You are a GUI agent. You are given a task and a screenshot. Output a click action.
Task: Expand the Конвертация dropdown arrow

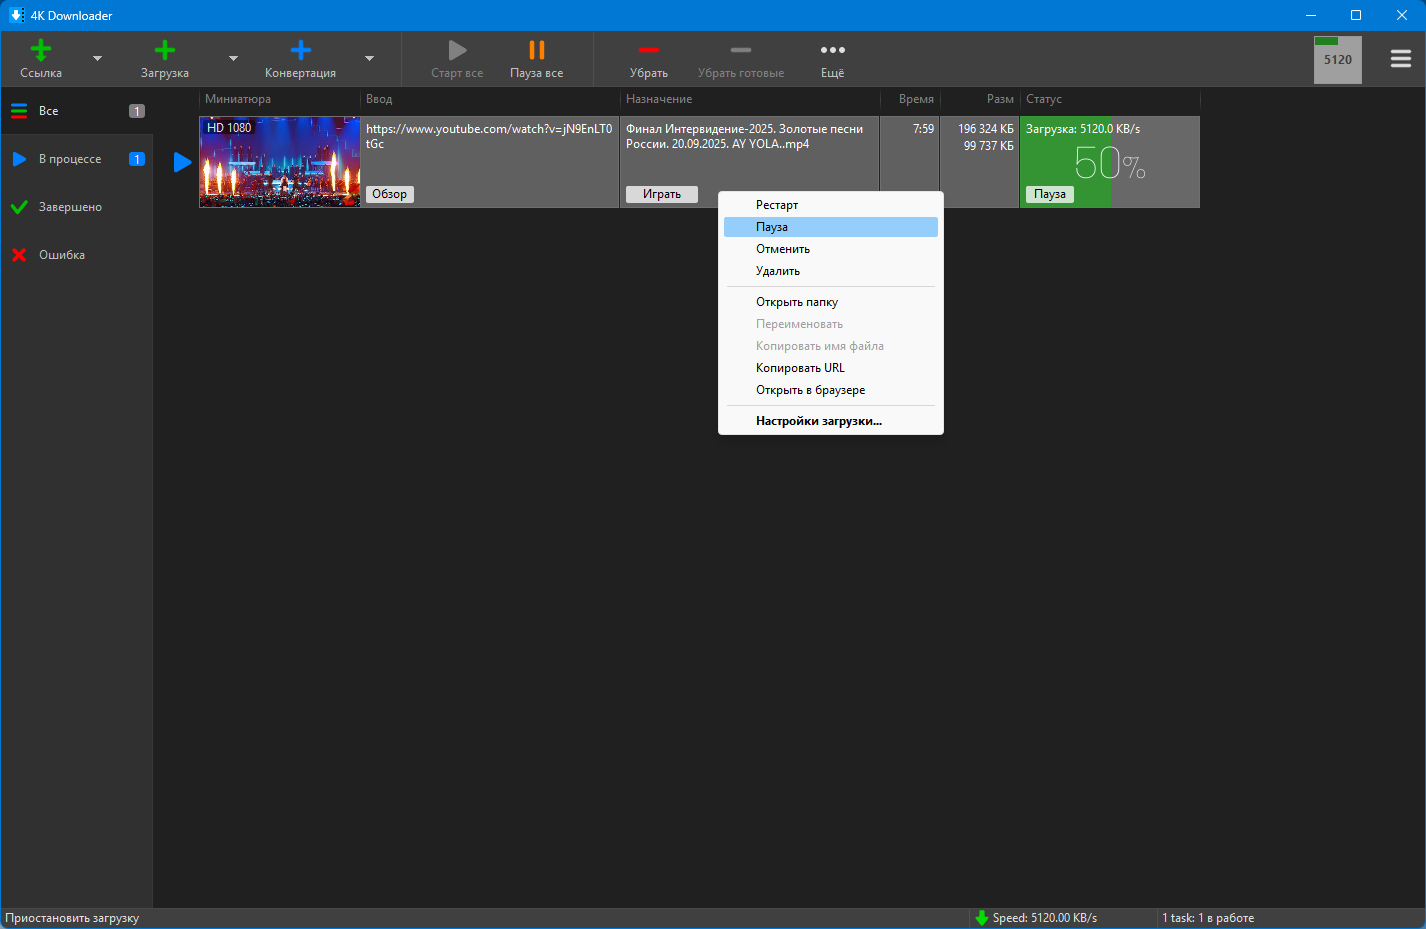click(369, 59)
